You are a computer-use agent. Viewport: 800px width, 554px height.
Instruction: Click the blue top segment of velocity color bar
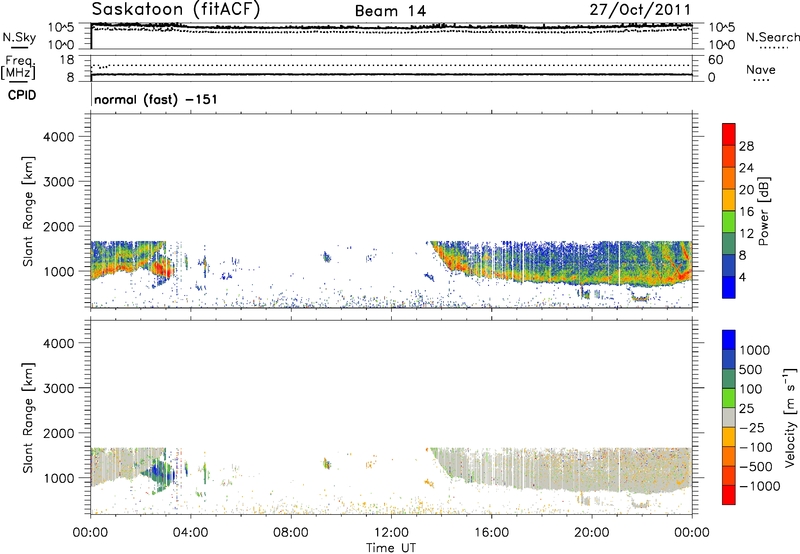(x=729, y=341)
